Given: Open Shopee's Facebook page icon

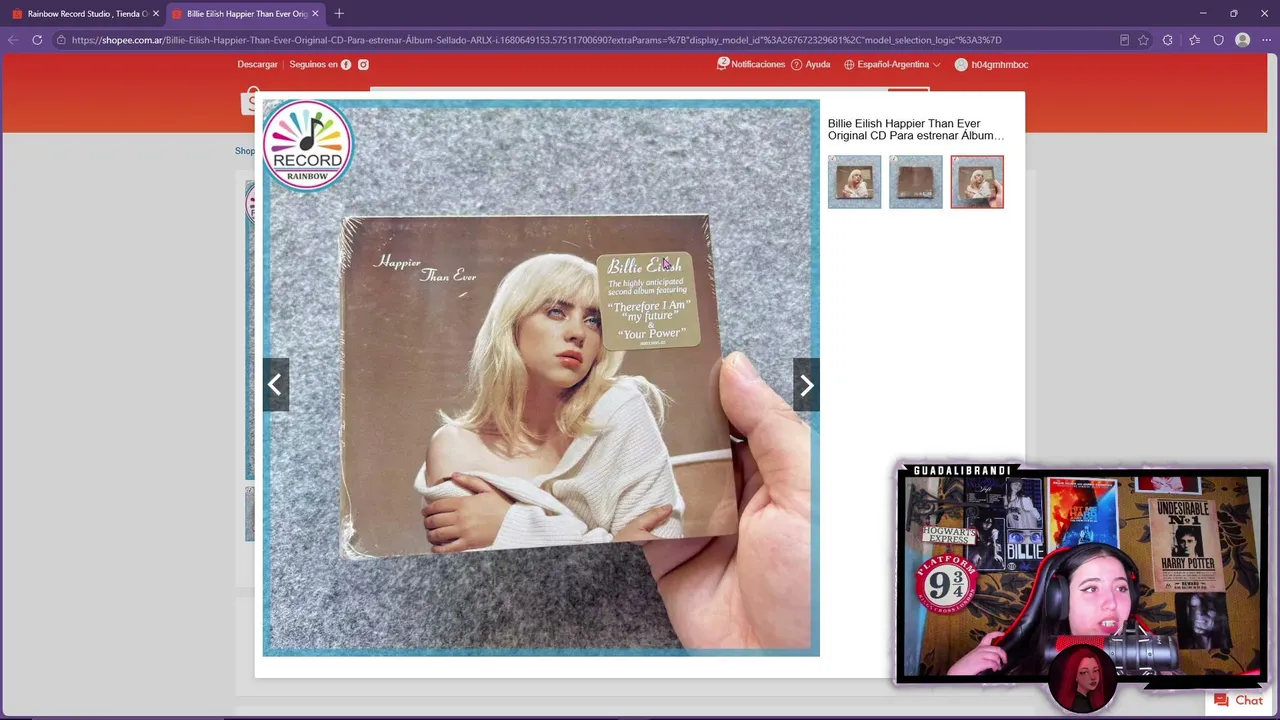Looking at the screenshot, I should coord(346,64).
